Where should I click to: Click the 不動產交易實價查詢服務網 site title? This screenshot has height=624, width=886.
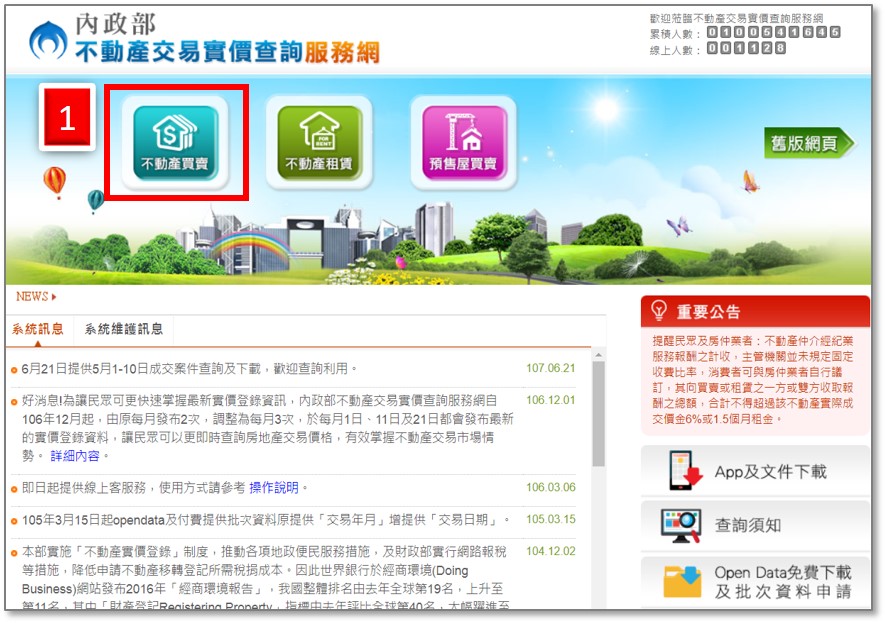pyautogui.click(x=227, y=52)
